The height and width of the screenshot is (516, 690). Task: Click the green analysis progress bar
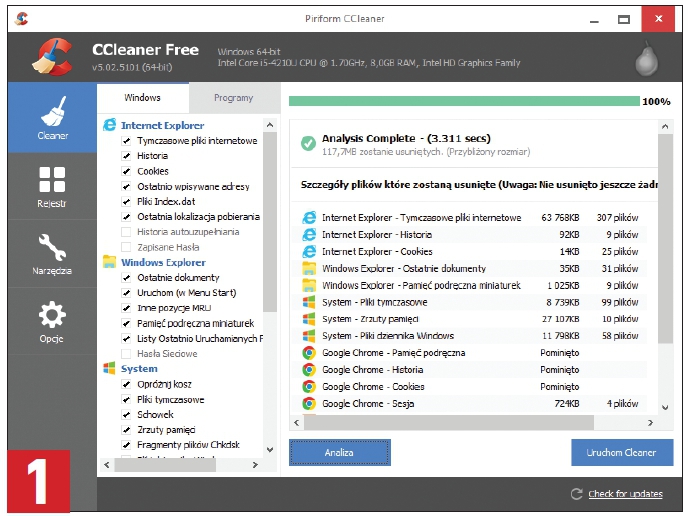(464, 101)
